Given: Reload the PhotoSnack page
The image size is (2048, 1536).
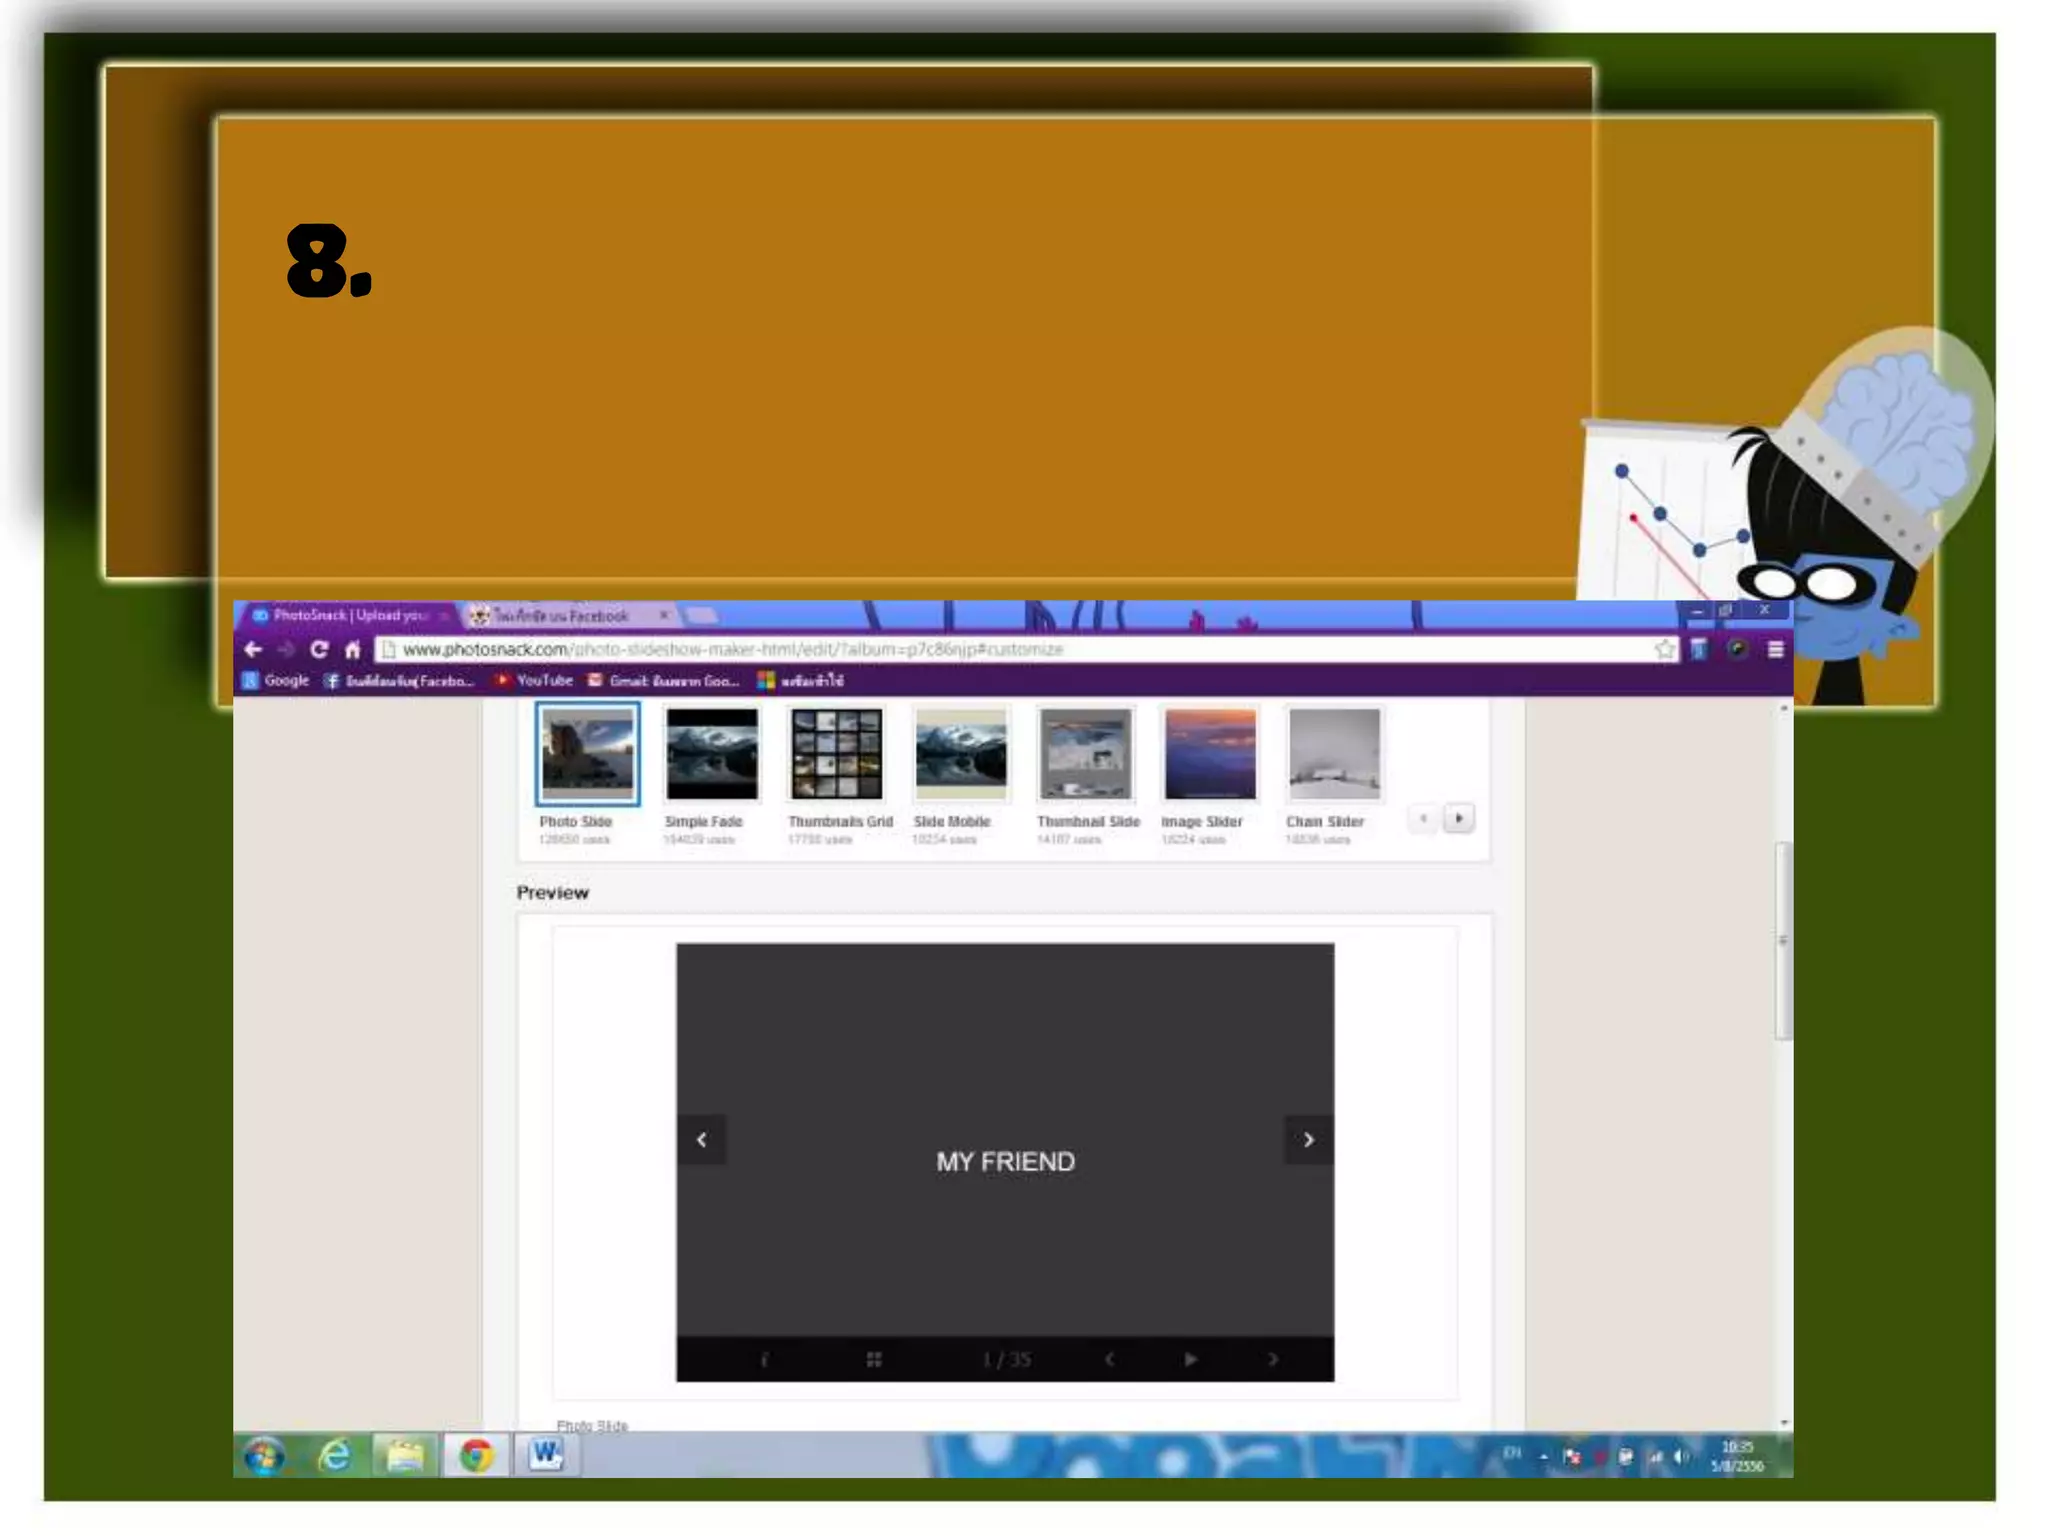Looking at the screenshot, I should point(319,649).
